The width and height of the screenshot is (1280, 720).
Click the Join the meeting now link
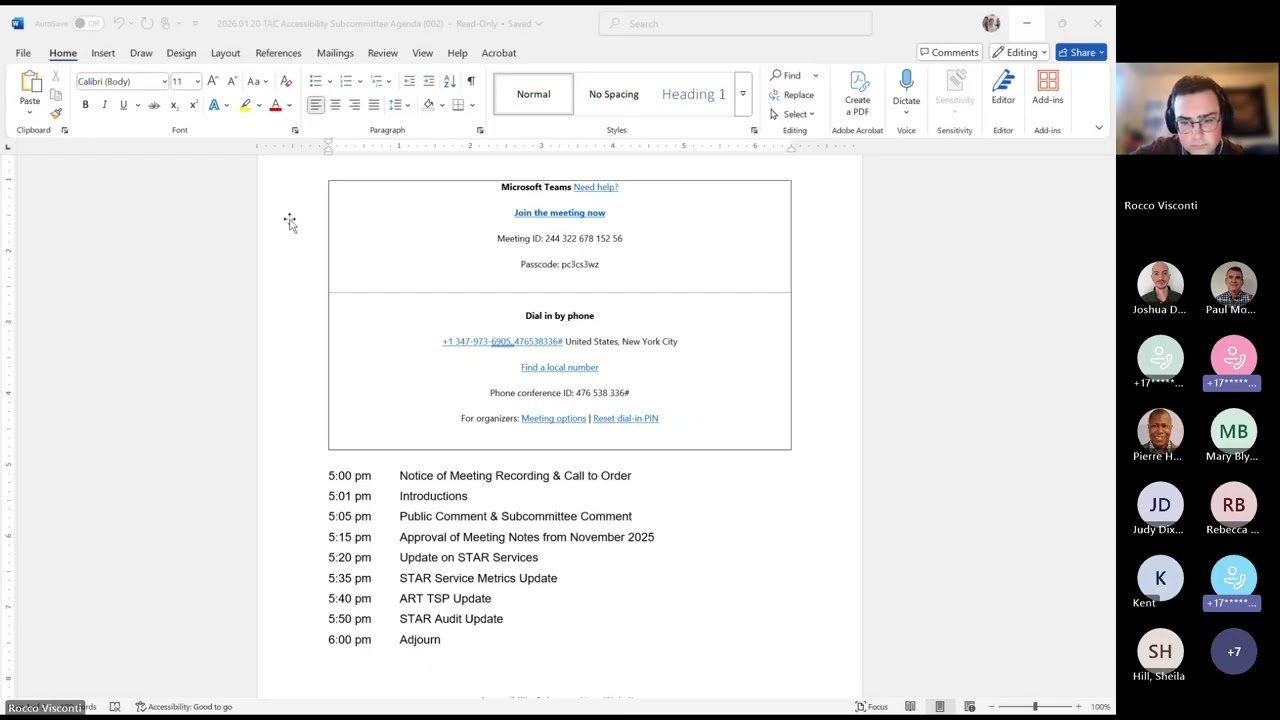coord(559,213)
